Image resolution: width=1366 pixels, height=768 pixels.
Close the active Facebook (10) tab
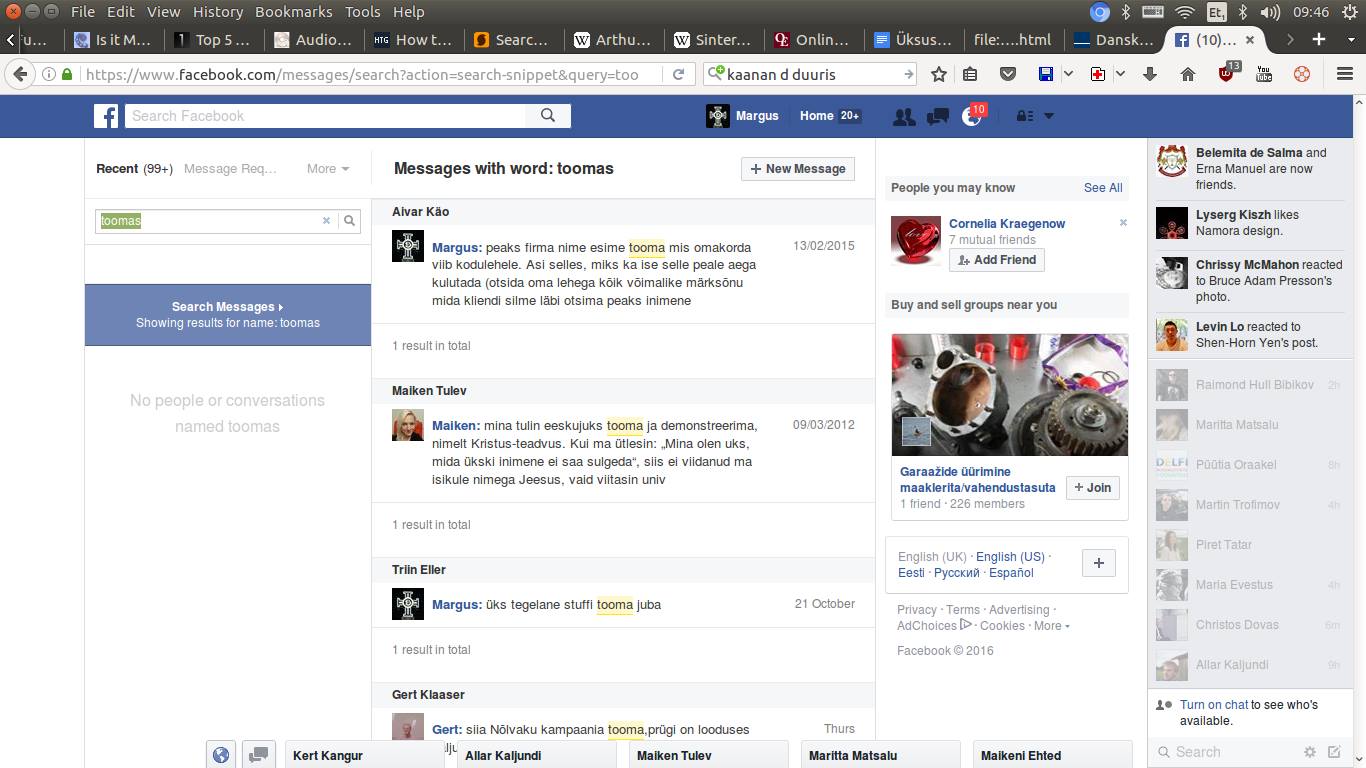point(1250,40)
